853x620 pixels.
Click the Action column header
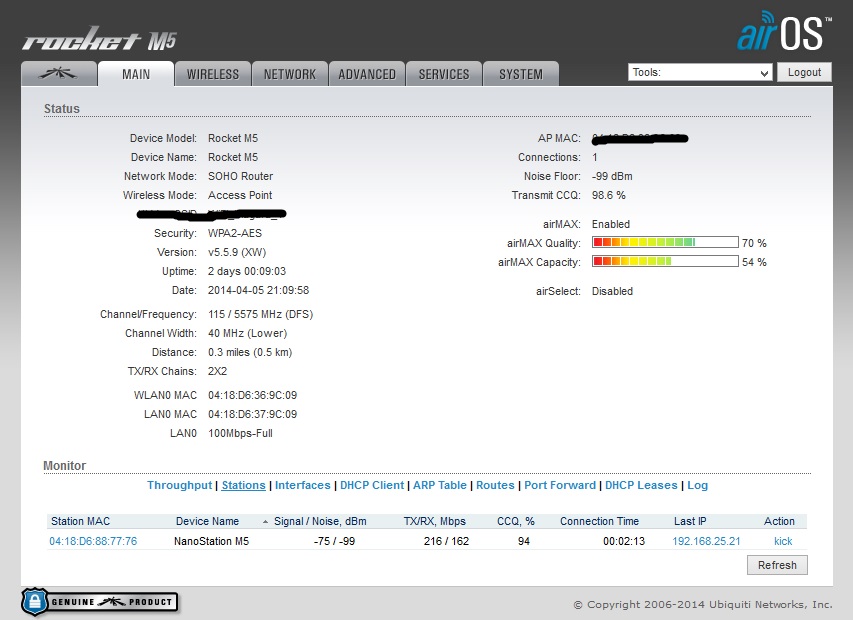[779, 521]
